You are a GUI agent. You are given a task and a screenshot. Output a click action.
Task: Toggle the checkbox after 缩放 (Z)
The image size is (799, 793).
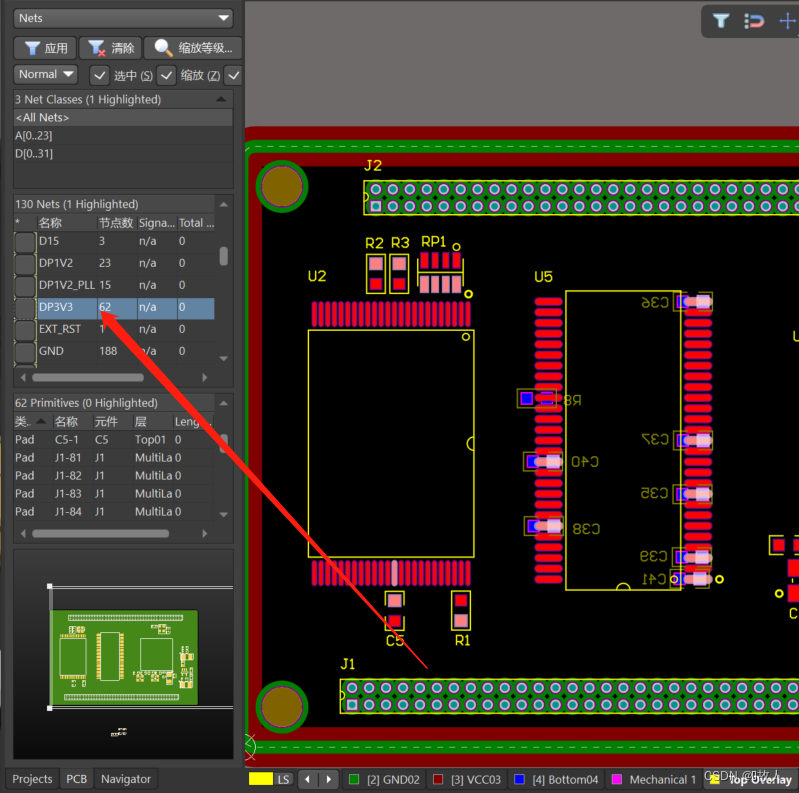pos(233,76)
